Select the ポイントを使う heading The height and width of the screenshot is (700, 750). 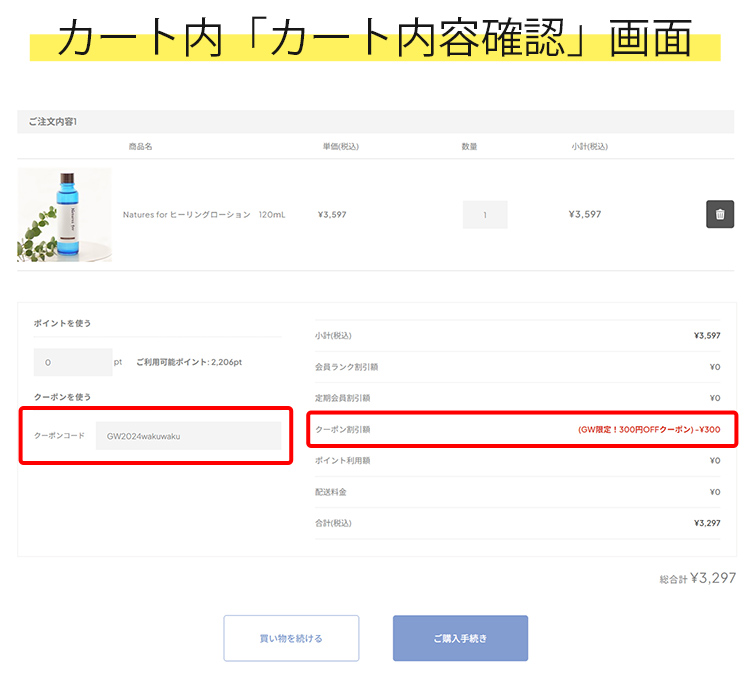pos(62,323)
